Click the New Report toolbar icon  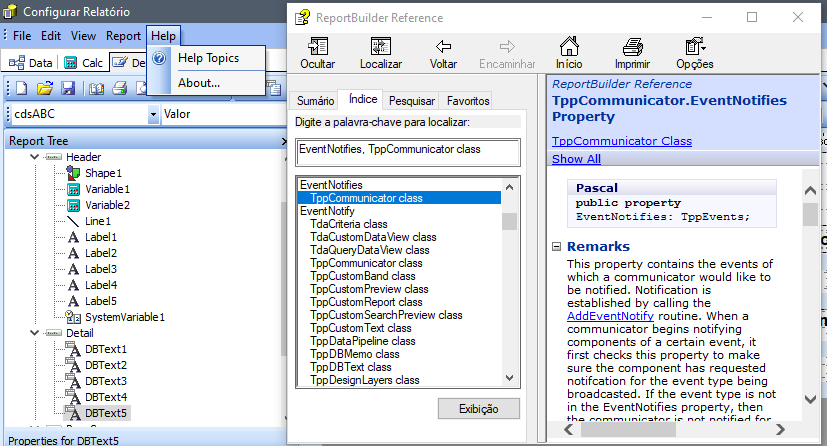(21, 88)
